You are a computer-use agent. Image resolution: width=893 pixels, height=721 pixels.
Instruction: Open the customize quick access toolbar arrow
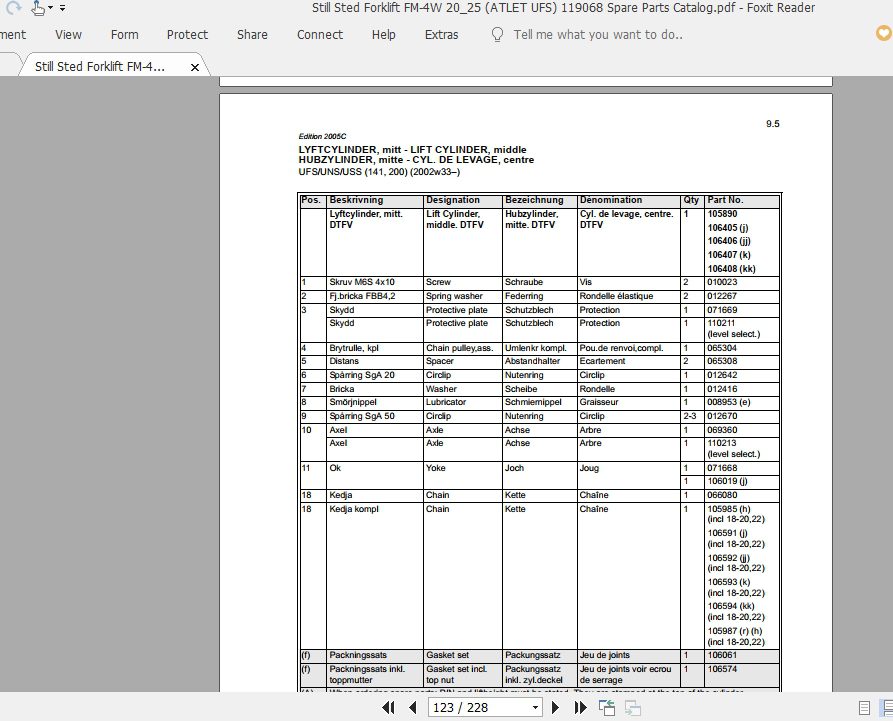(62, 8)
